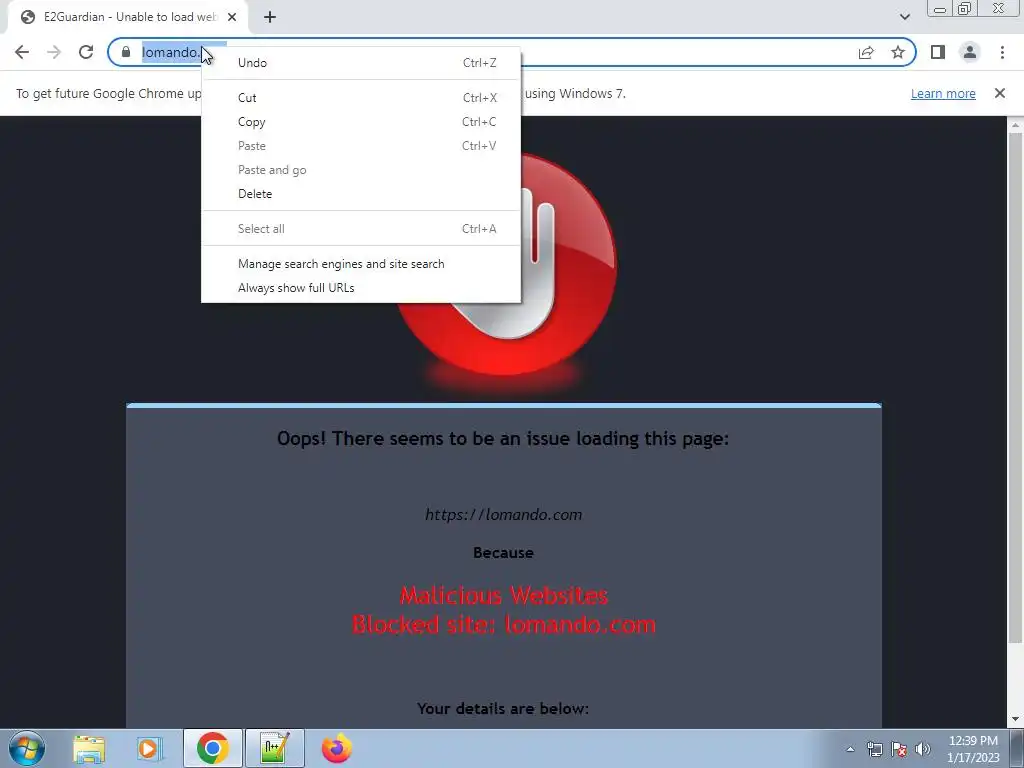Click the 'Your details are below:' text

[503, 709]
